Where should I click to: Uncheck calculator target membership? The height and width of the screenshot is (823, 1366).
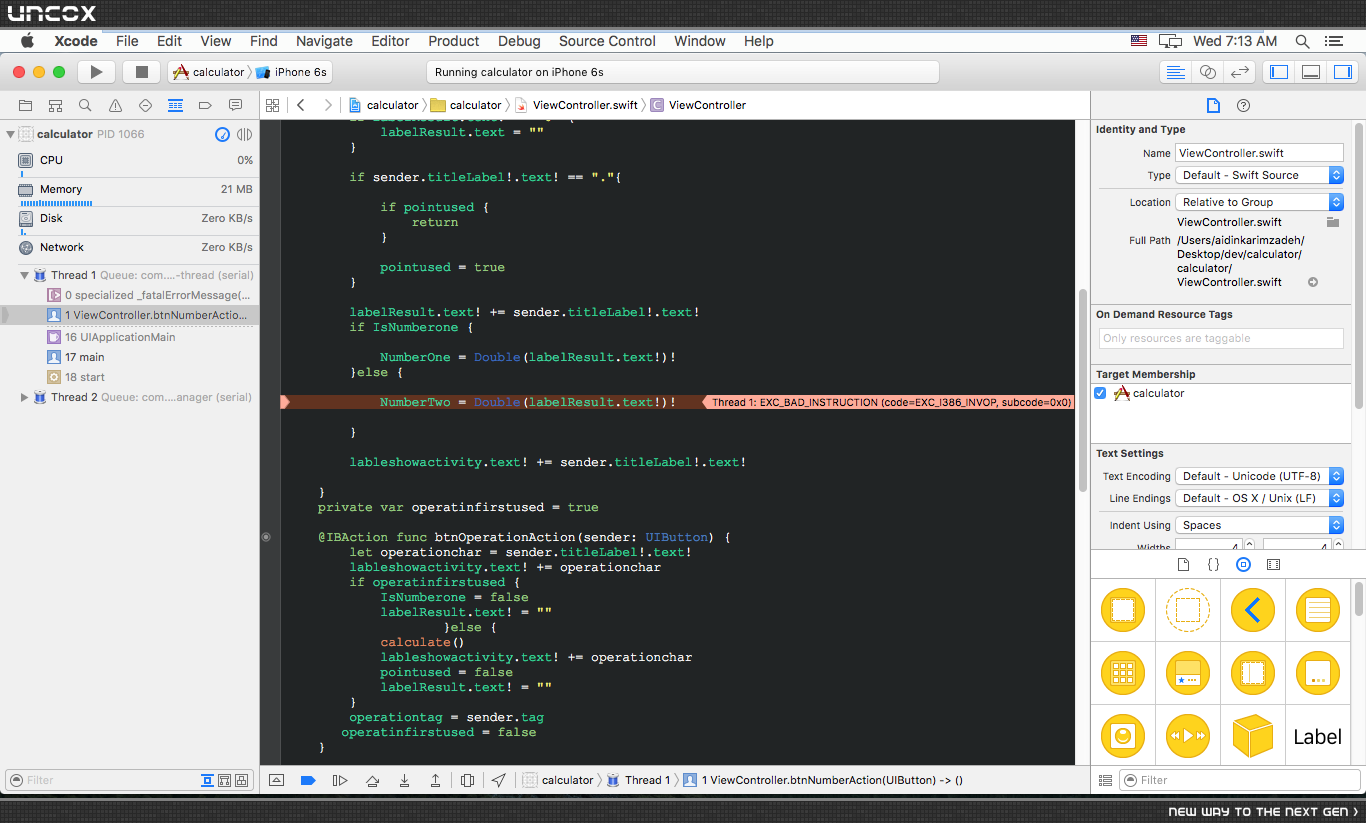(x=1100, y=393)
